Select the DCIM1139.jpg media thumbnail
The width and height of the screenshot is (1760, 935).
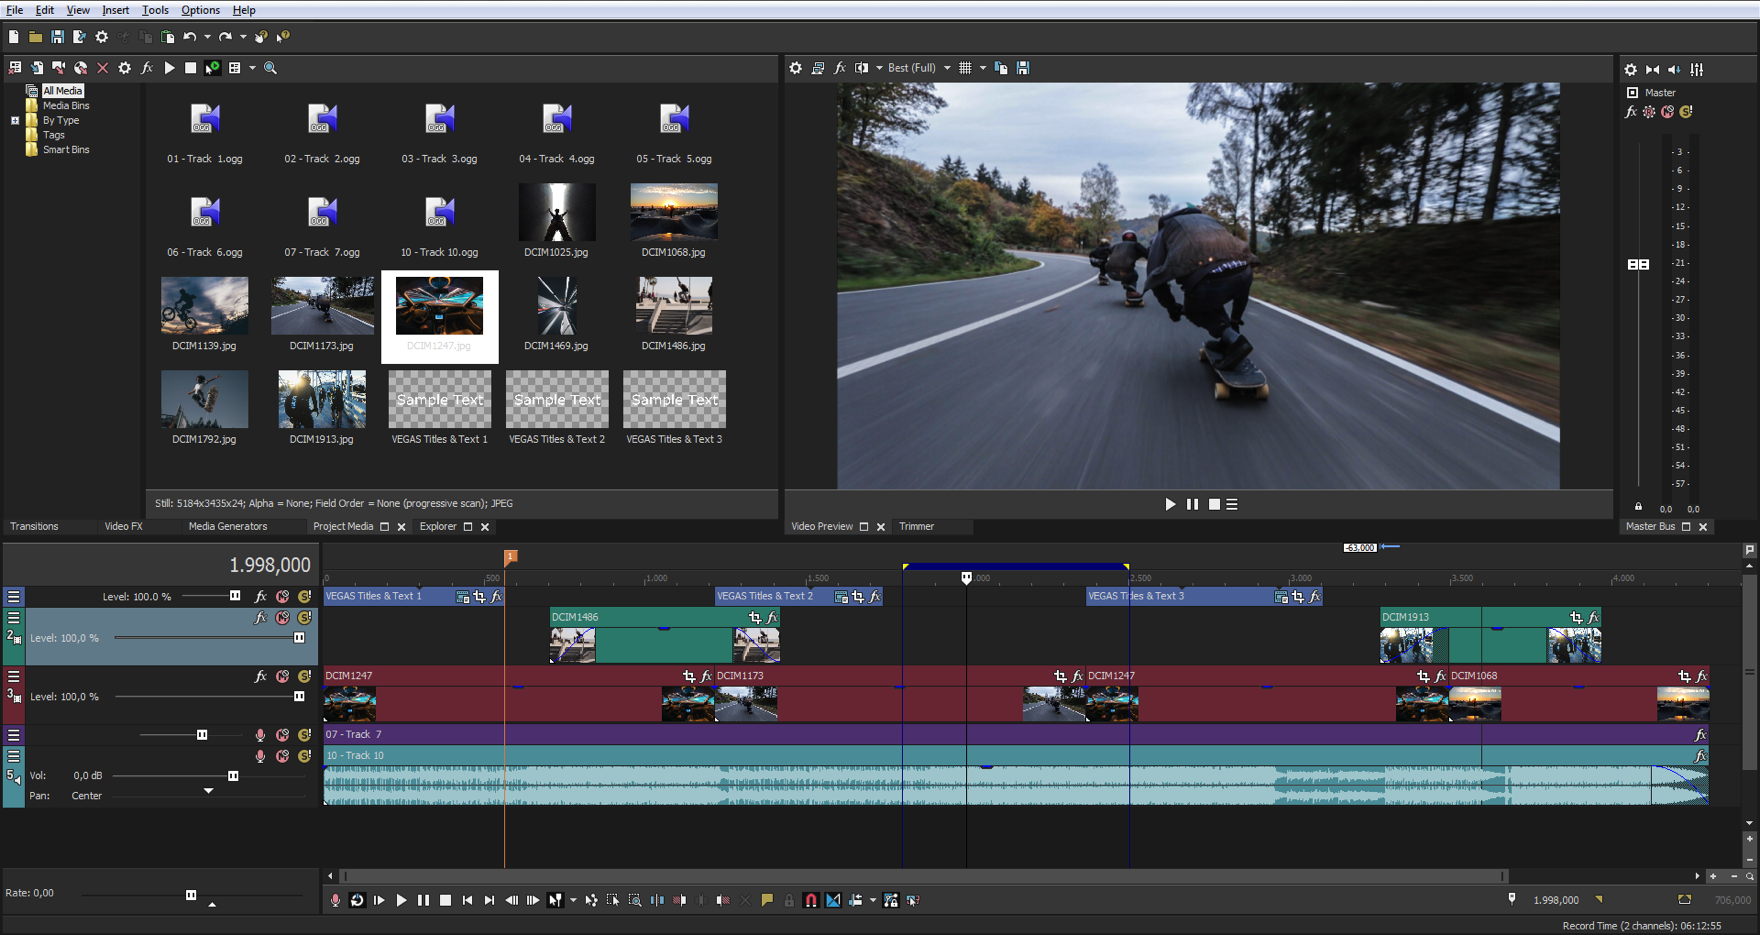tap(204, 307)
